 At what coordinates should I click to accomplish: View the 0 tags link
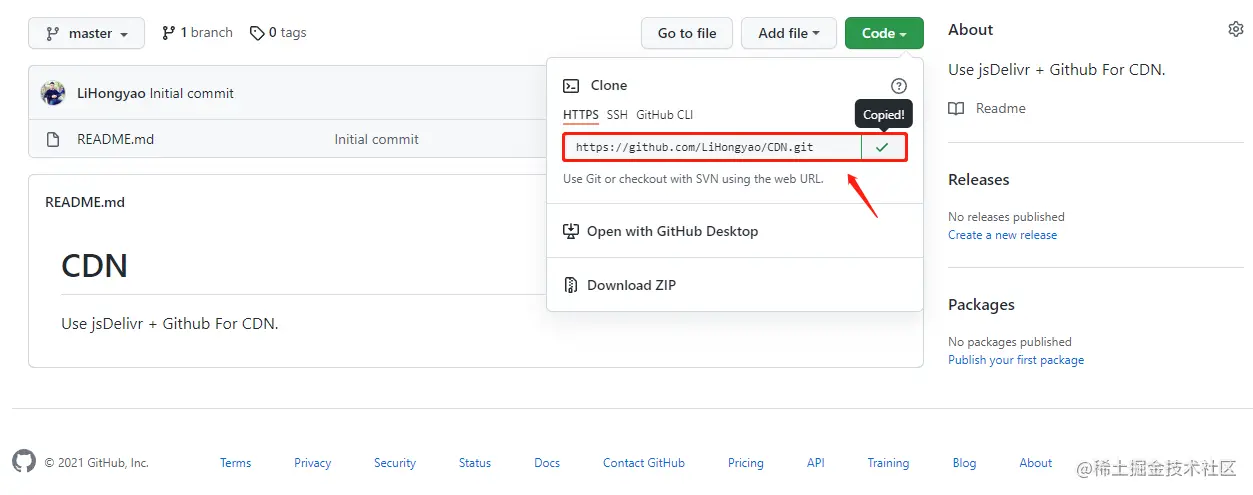coord(278,33)
